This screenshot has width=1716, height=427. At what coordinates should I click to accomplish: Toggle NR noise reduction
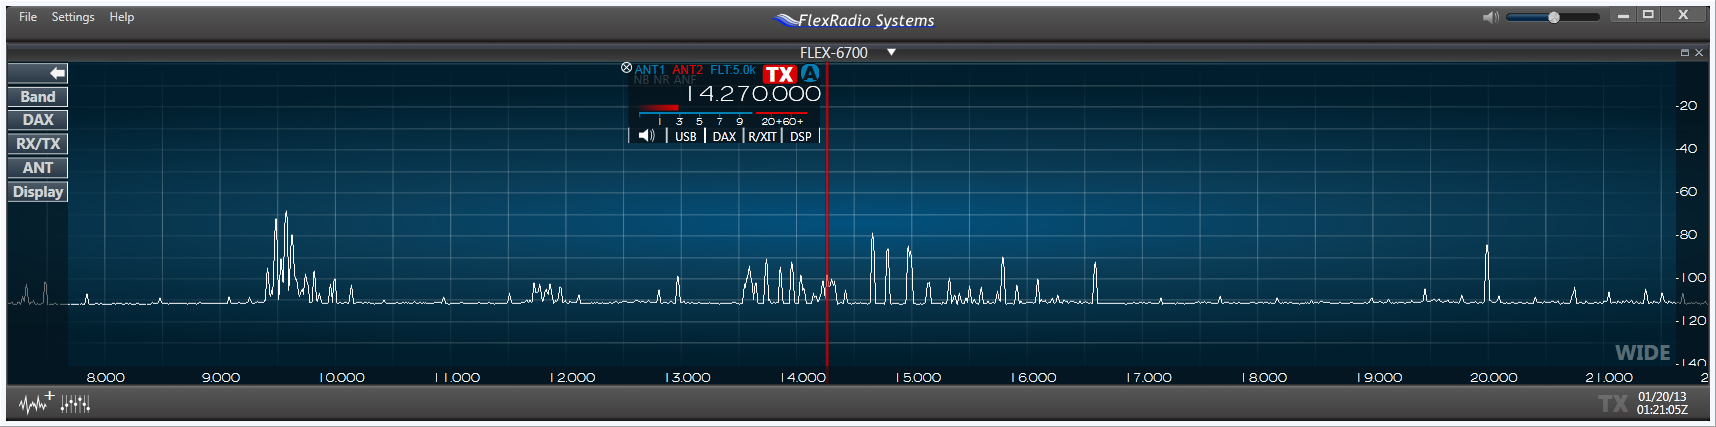tap(661, 80)
